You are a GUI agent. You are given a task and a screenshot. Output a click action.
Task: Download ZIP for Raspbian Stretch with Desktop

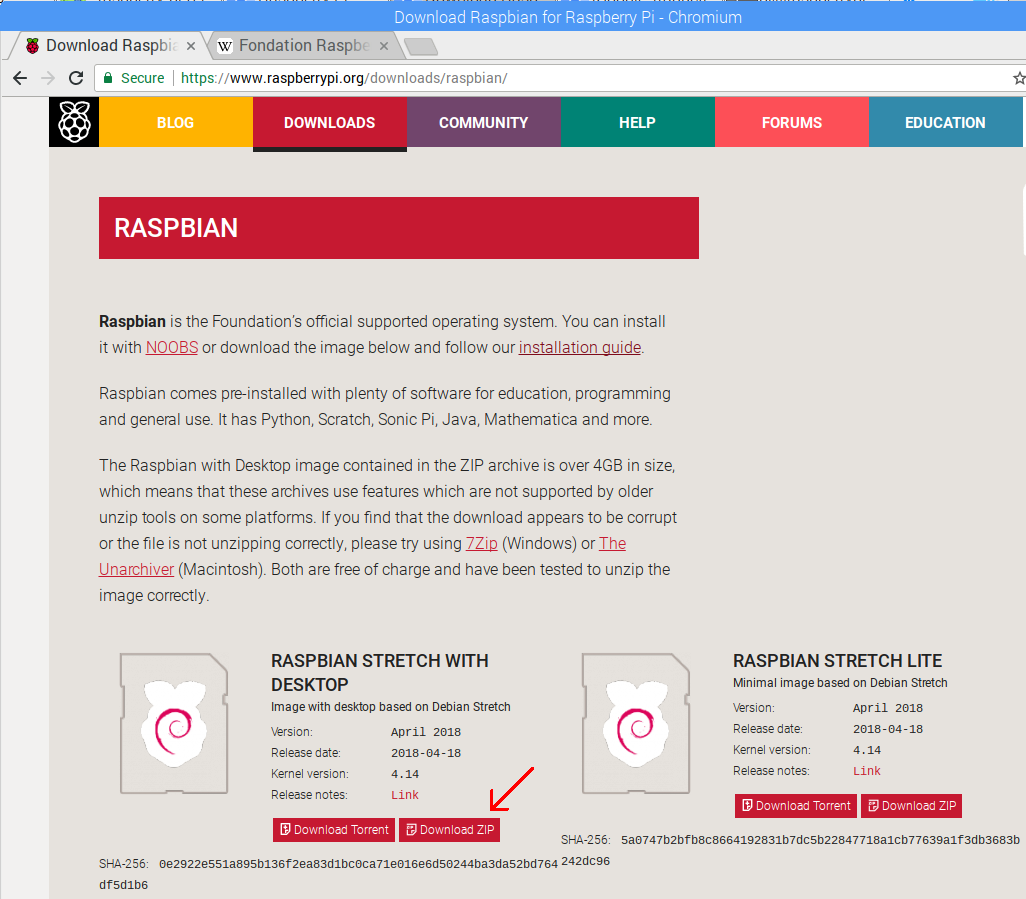click(450, 830)
